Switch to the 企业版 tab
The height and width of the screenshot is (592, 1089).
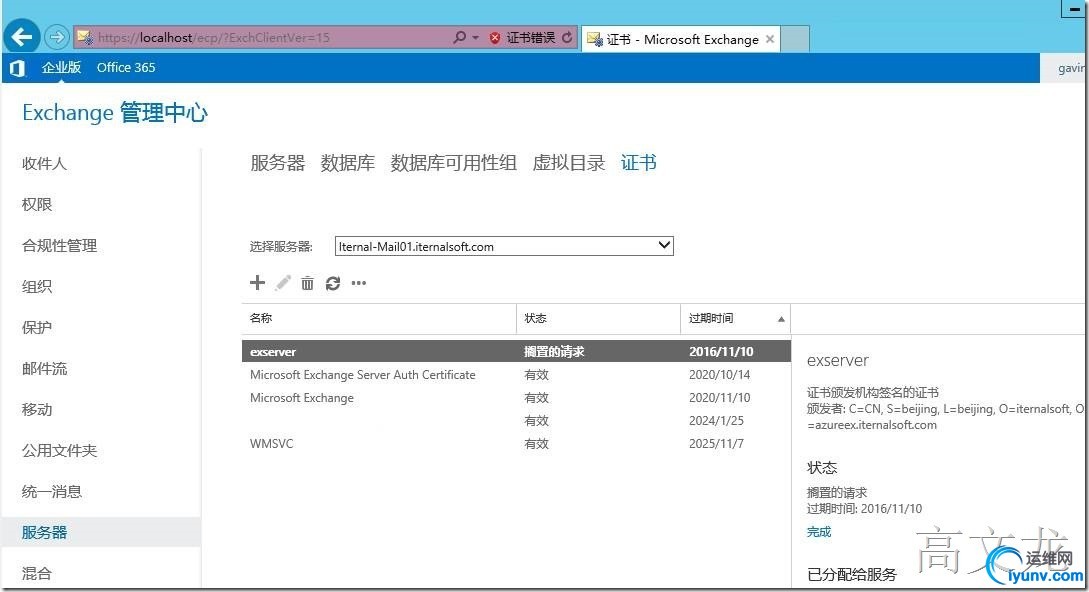pyautogui.click(x=61, y=67)
